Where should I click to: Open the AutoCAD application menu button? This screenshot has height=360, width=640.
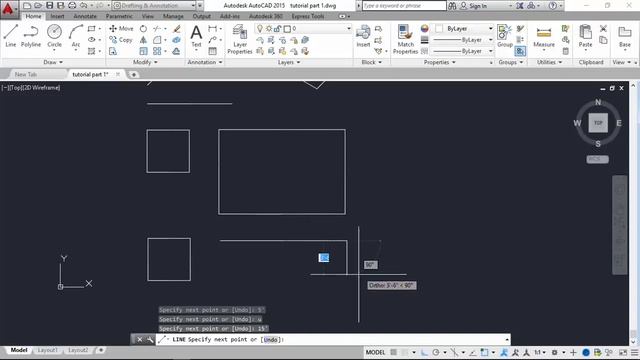click(x=8, y=9)
